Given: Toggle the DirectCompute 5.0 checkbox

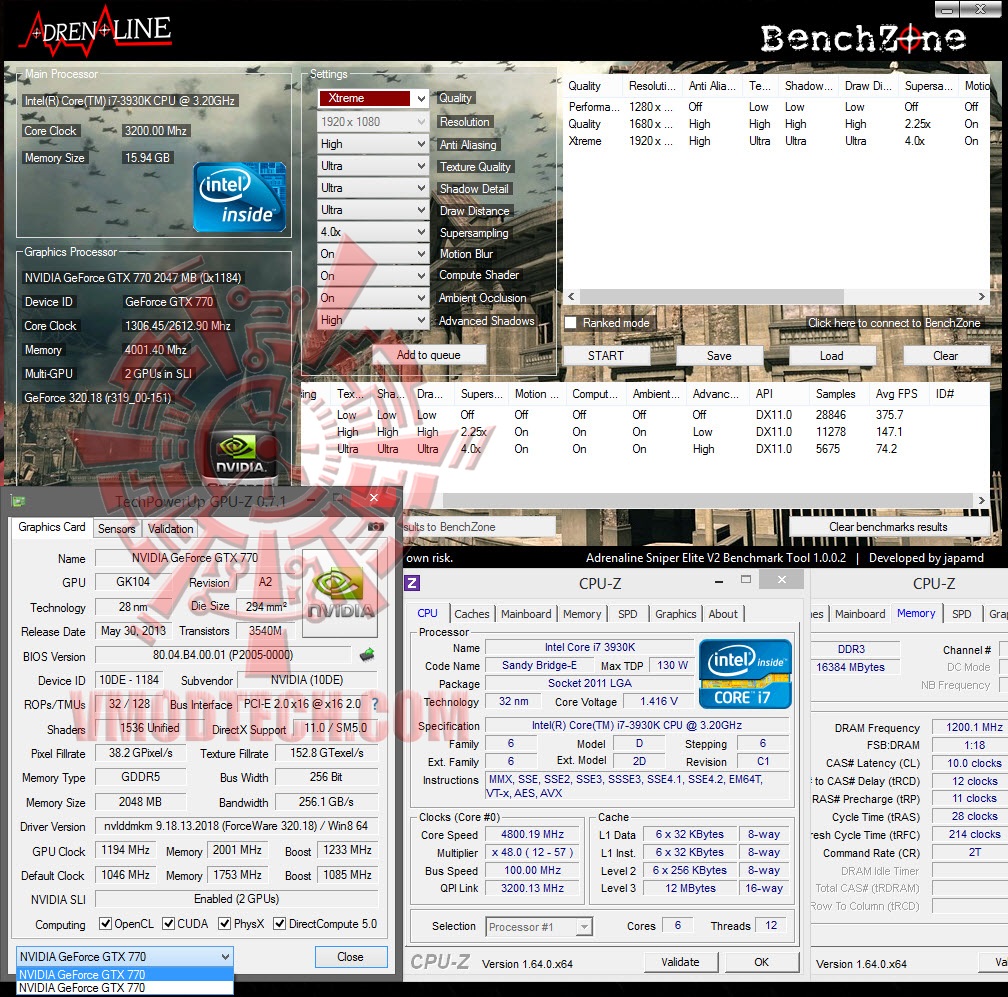Looking at the screenshot, I should (x=280, y=924).
